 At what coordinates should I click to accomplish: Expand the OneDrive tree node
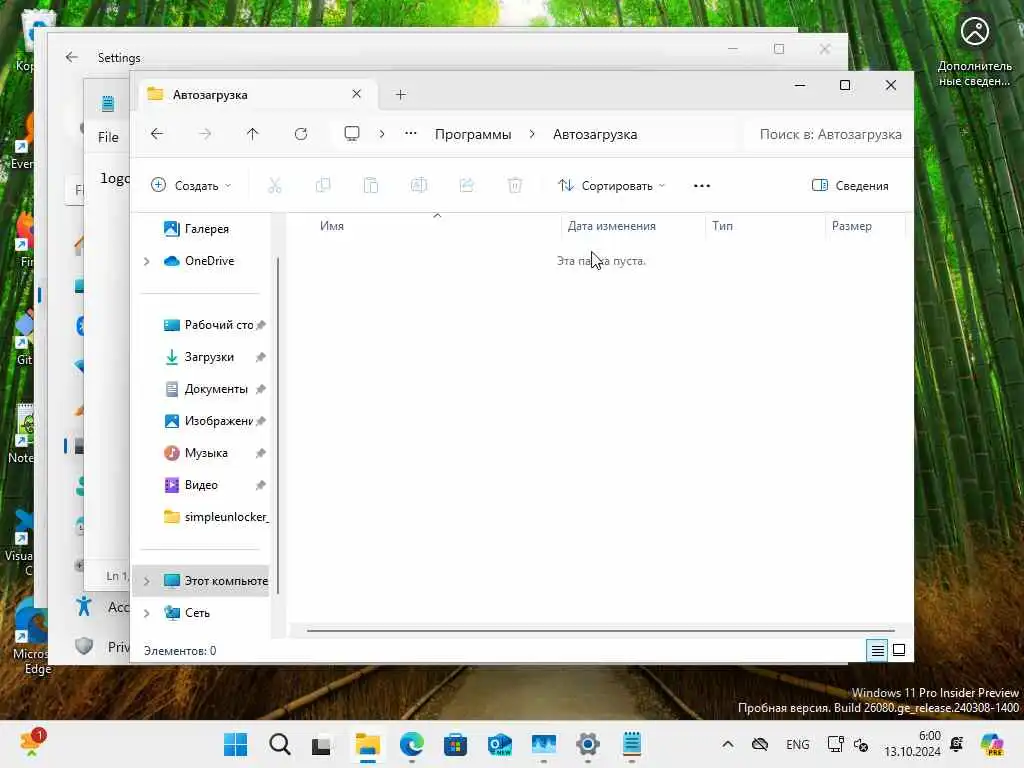click(147, 261)
